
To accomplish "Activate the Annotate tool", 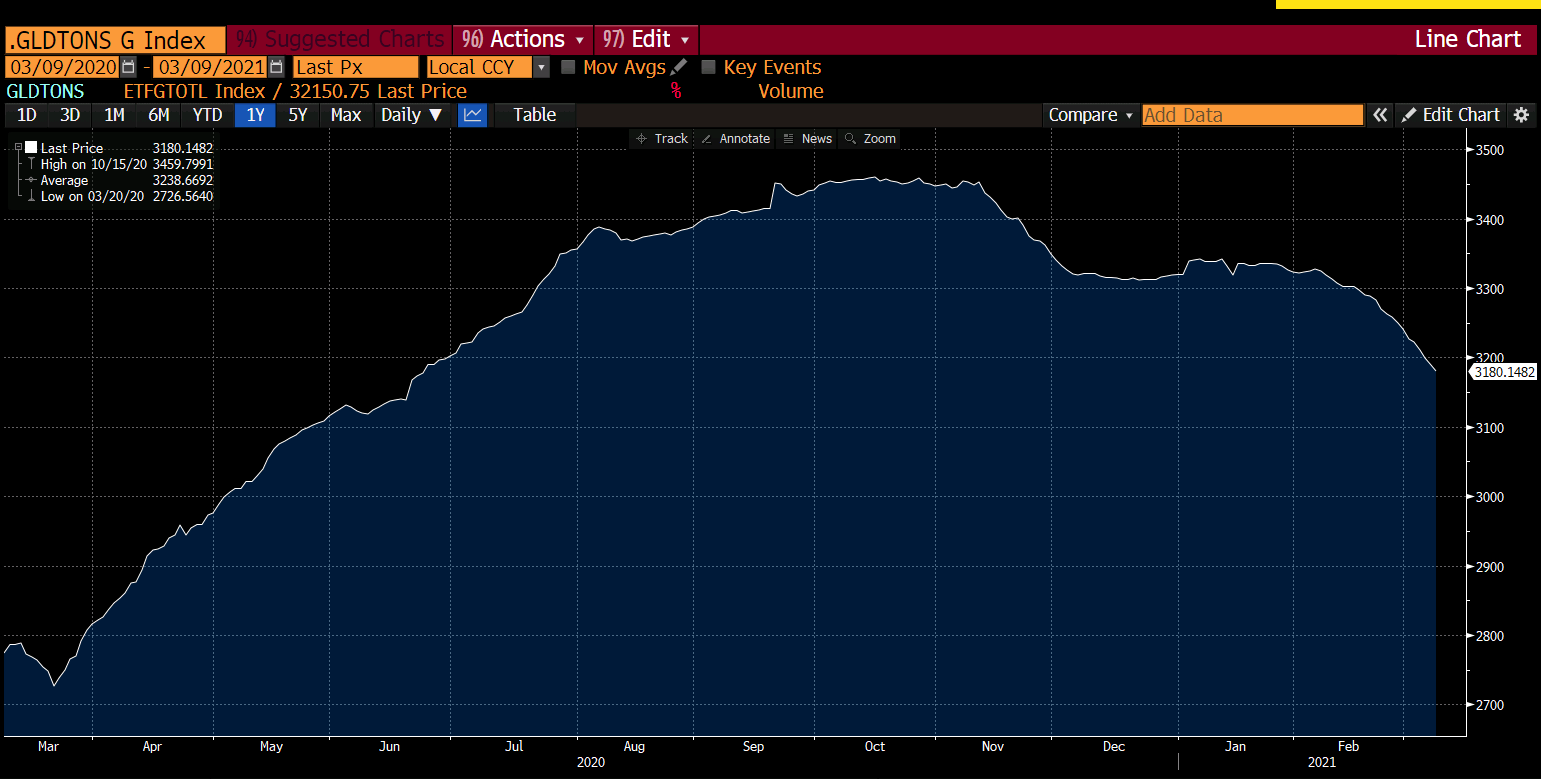I will click(736, 139).
